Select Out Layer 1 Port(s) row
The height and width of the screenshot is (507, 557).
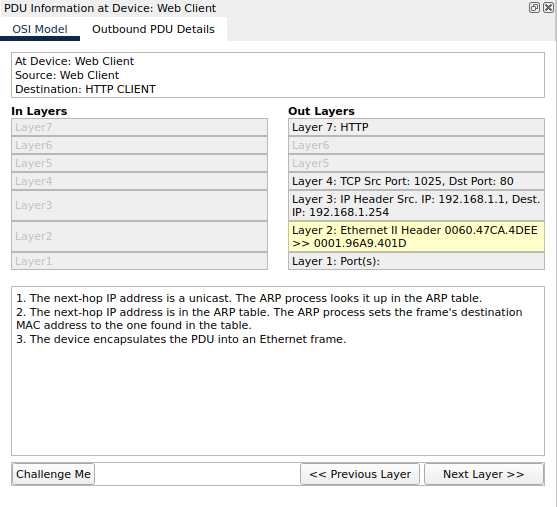coord(416,261)
